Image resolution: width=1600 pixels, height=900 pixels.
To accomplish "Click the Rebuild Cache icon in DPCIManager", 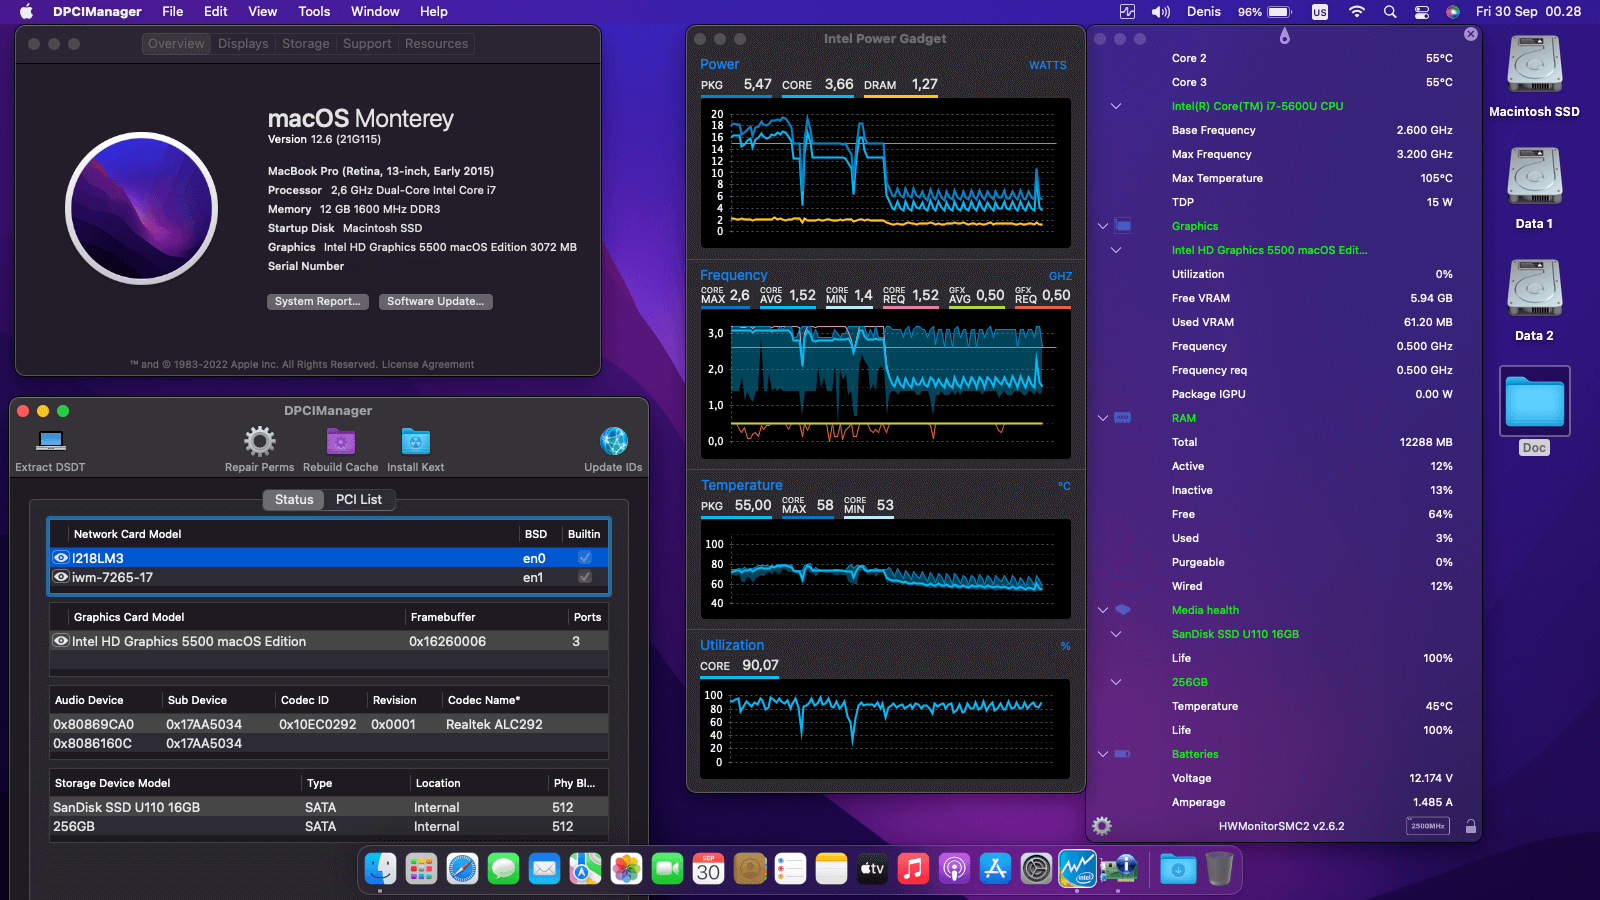I will coord(341,441).
